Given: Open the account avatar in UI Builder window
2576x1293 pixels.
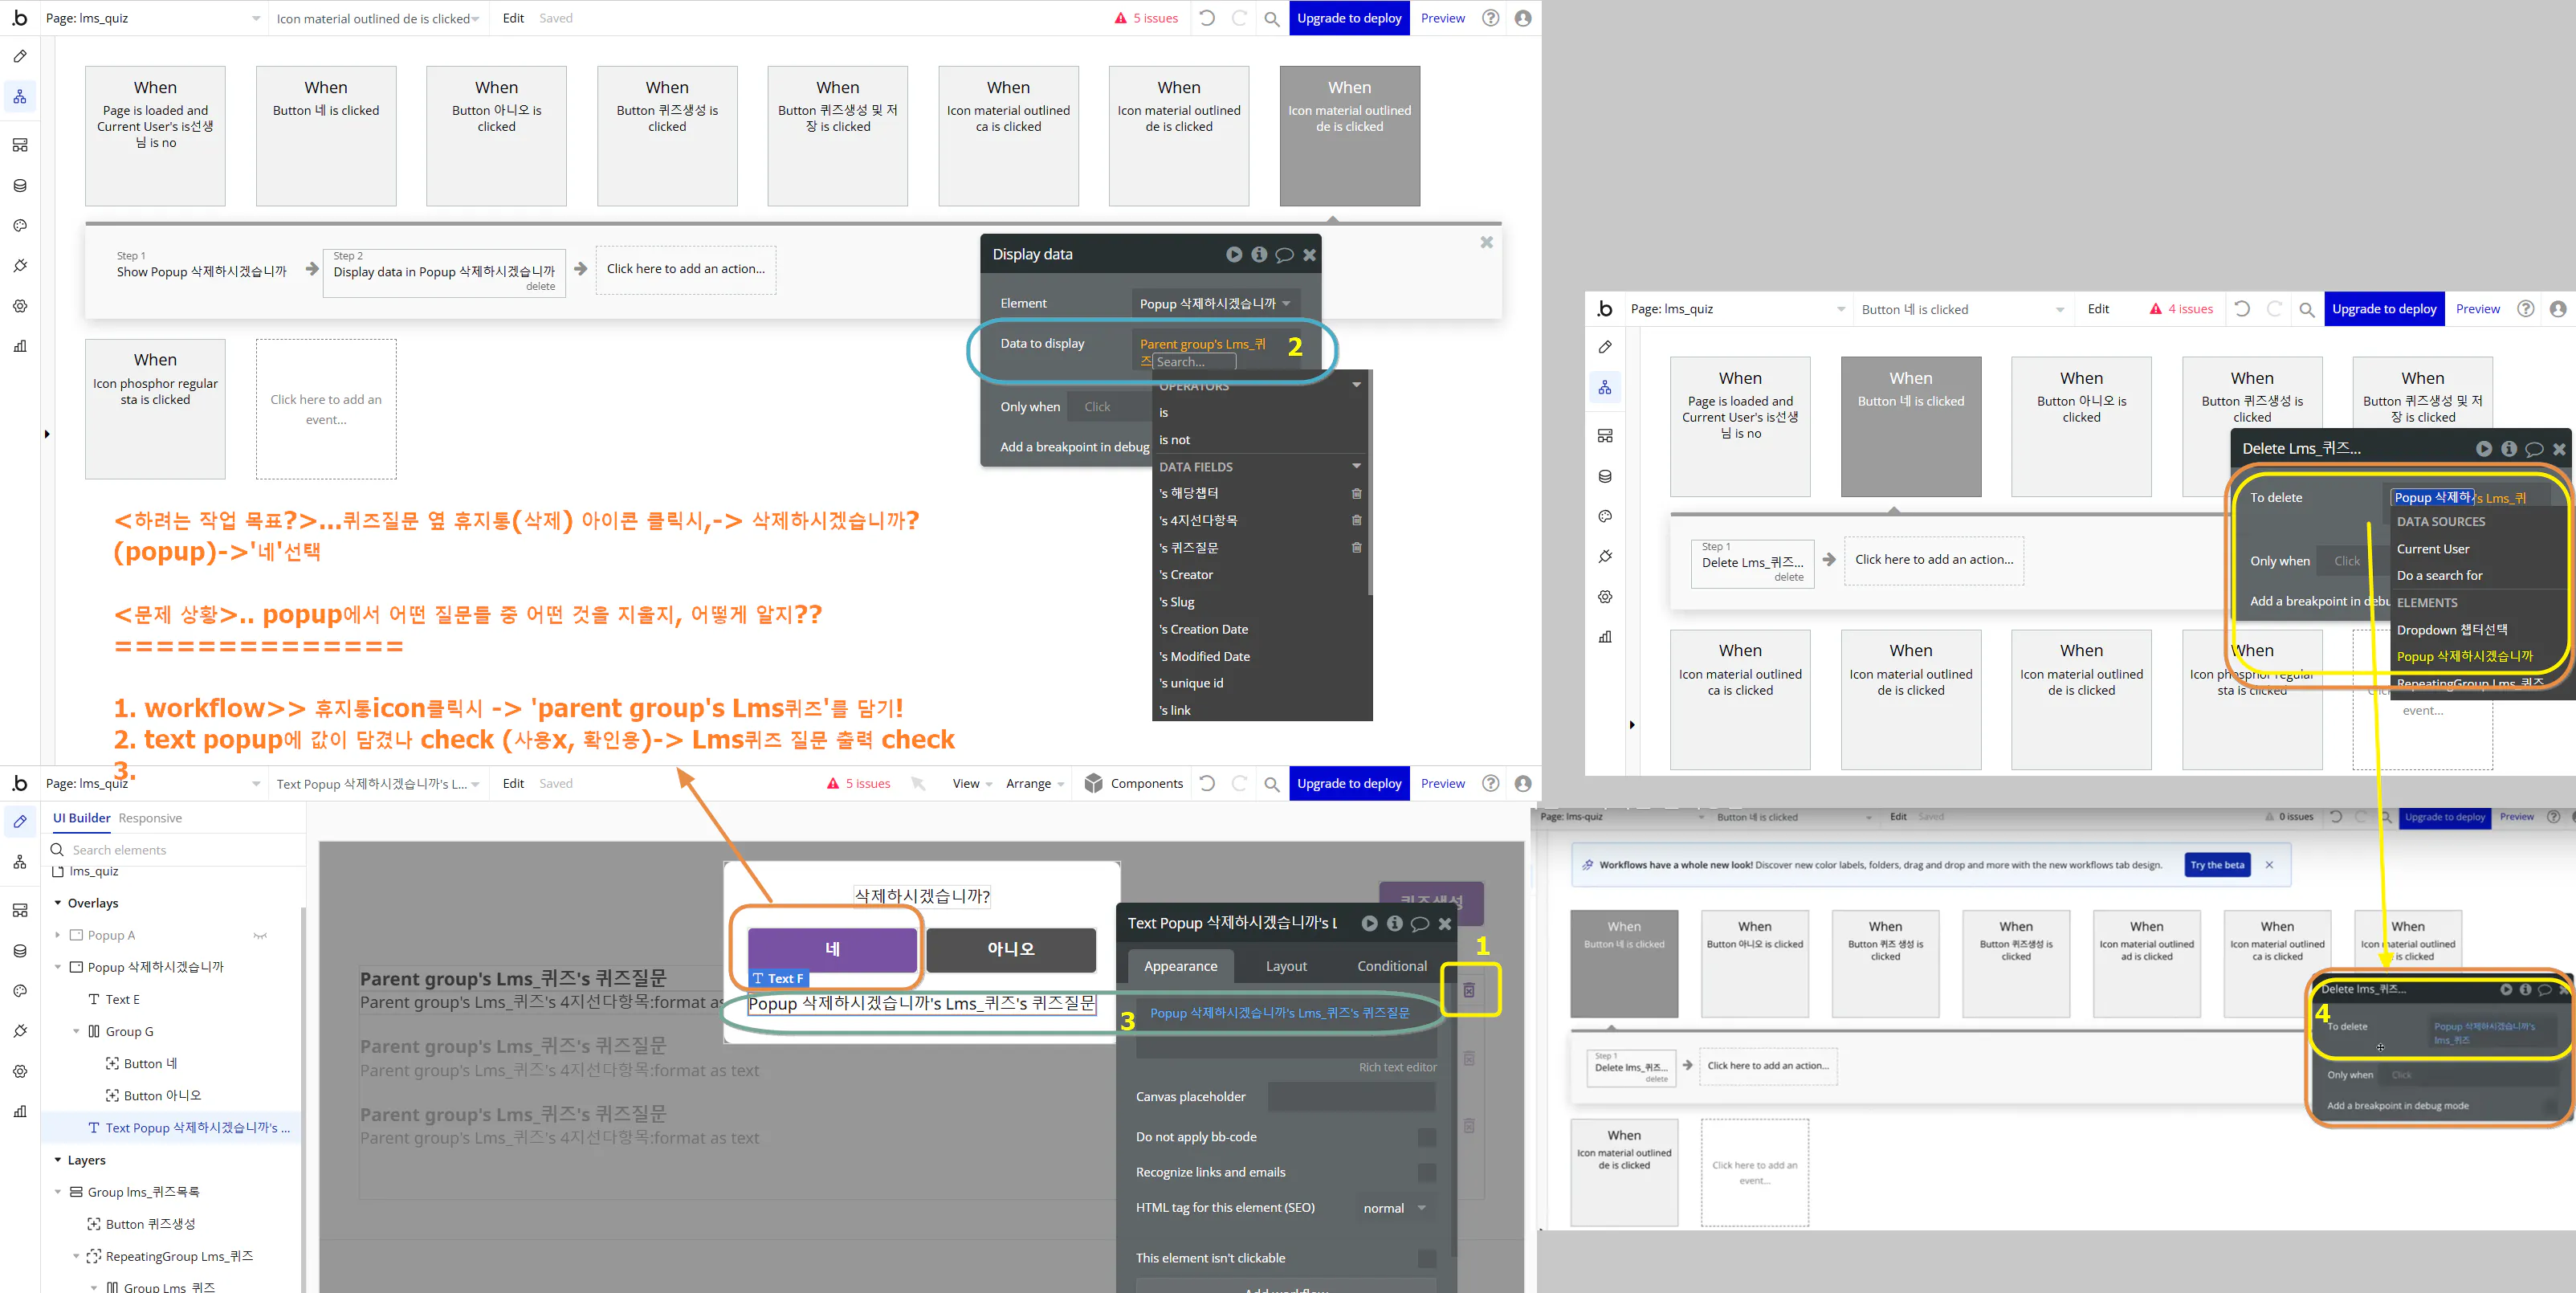Looking at the screenshot, I should [x=1523, y=783].
